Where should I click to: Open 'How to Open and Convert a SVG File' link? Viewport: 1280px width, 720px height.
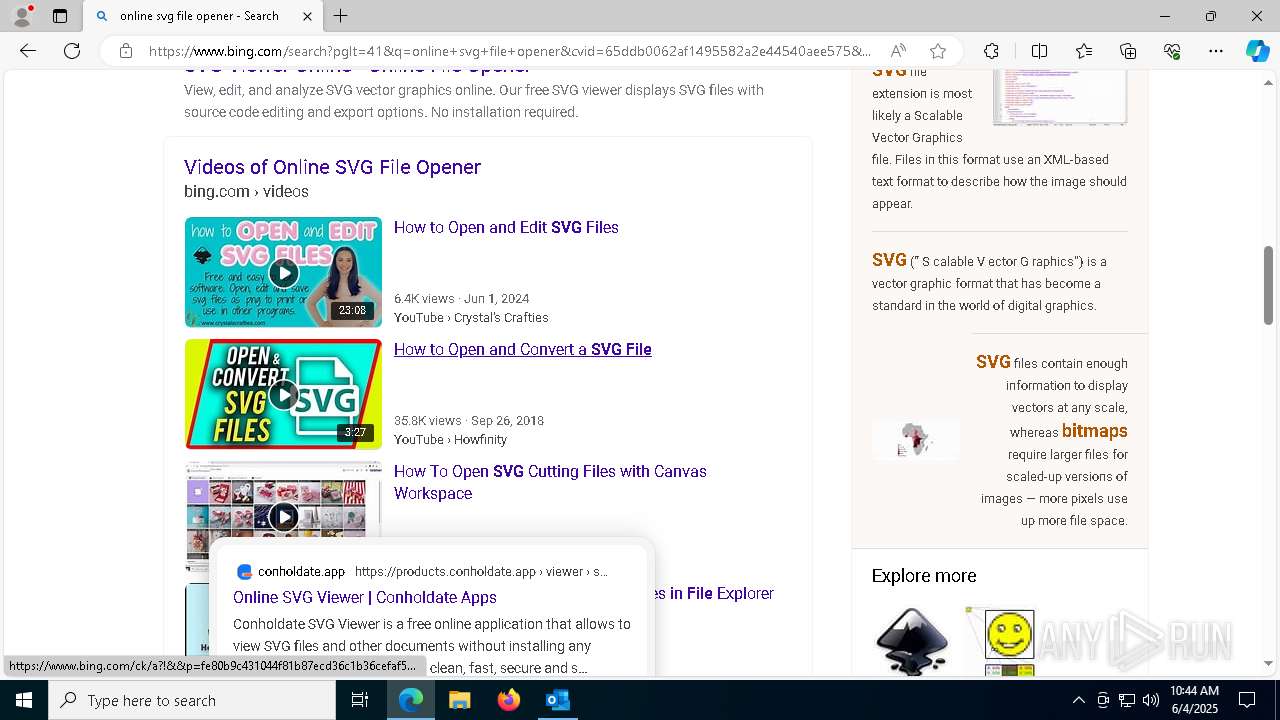click(x=522, y=349)
